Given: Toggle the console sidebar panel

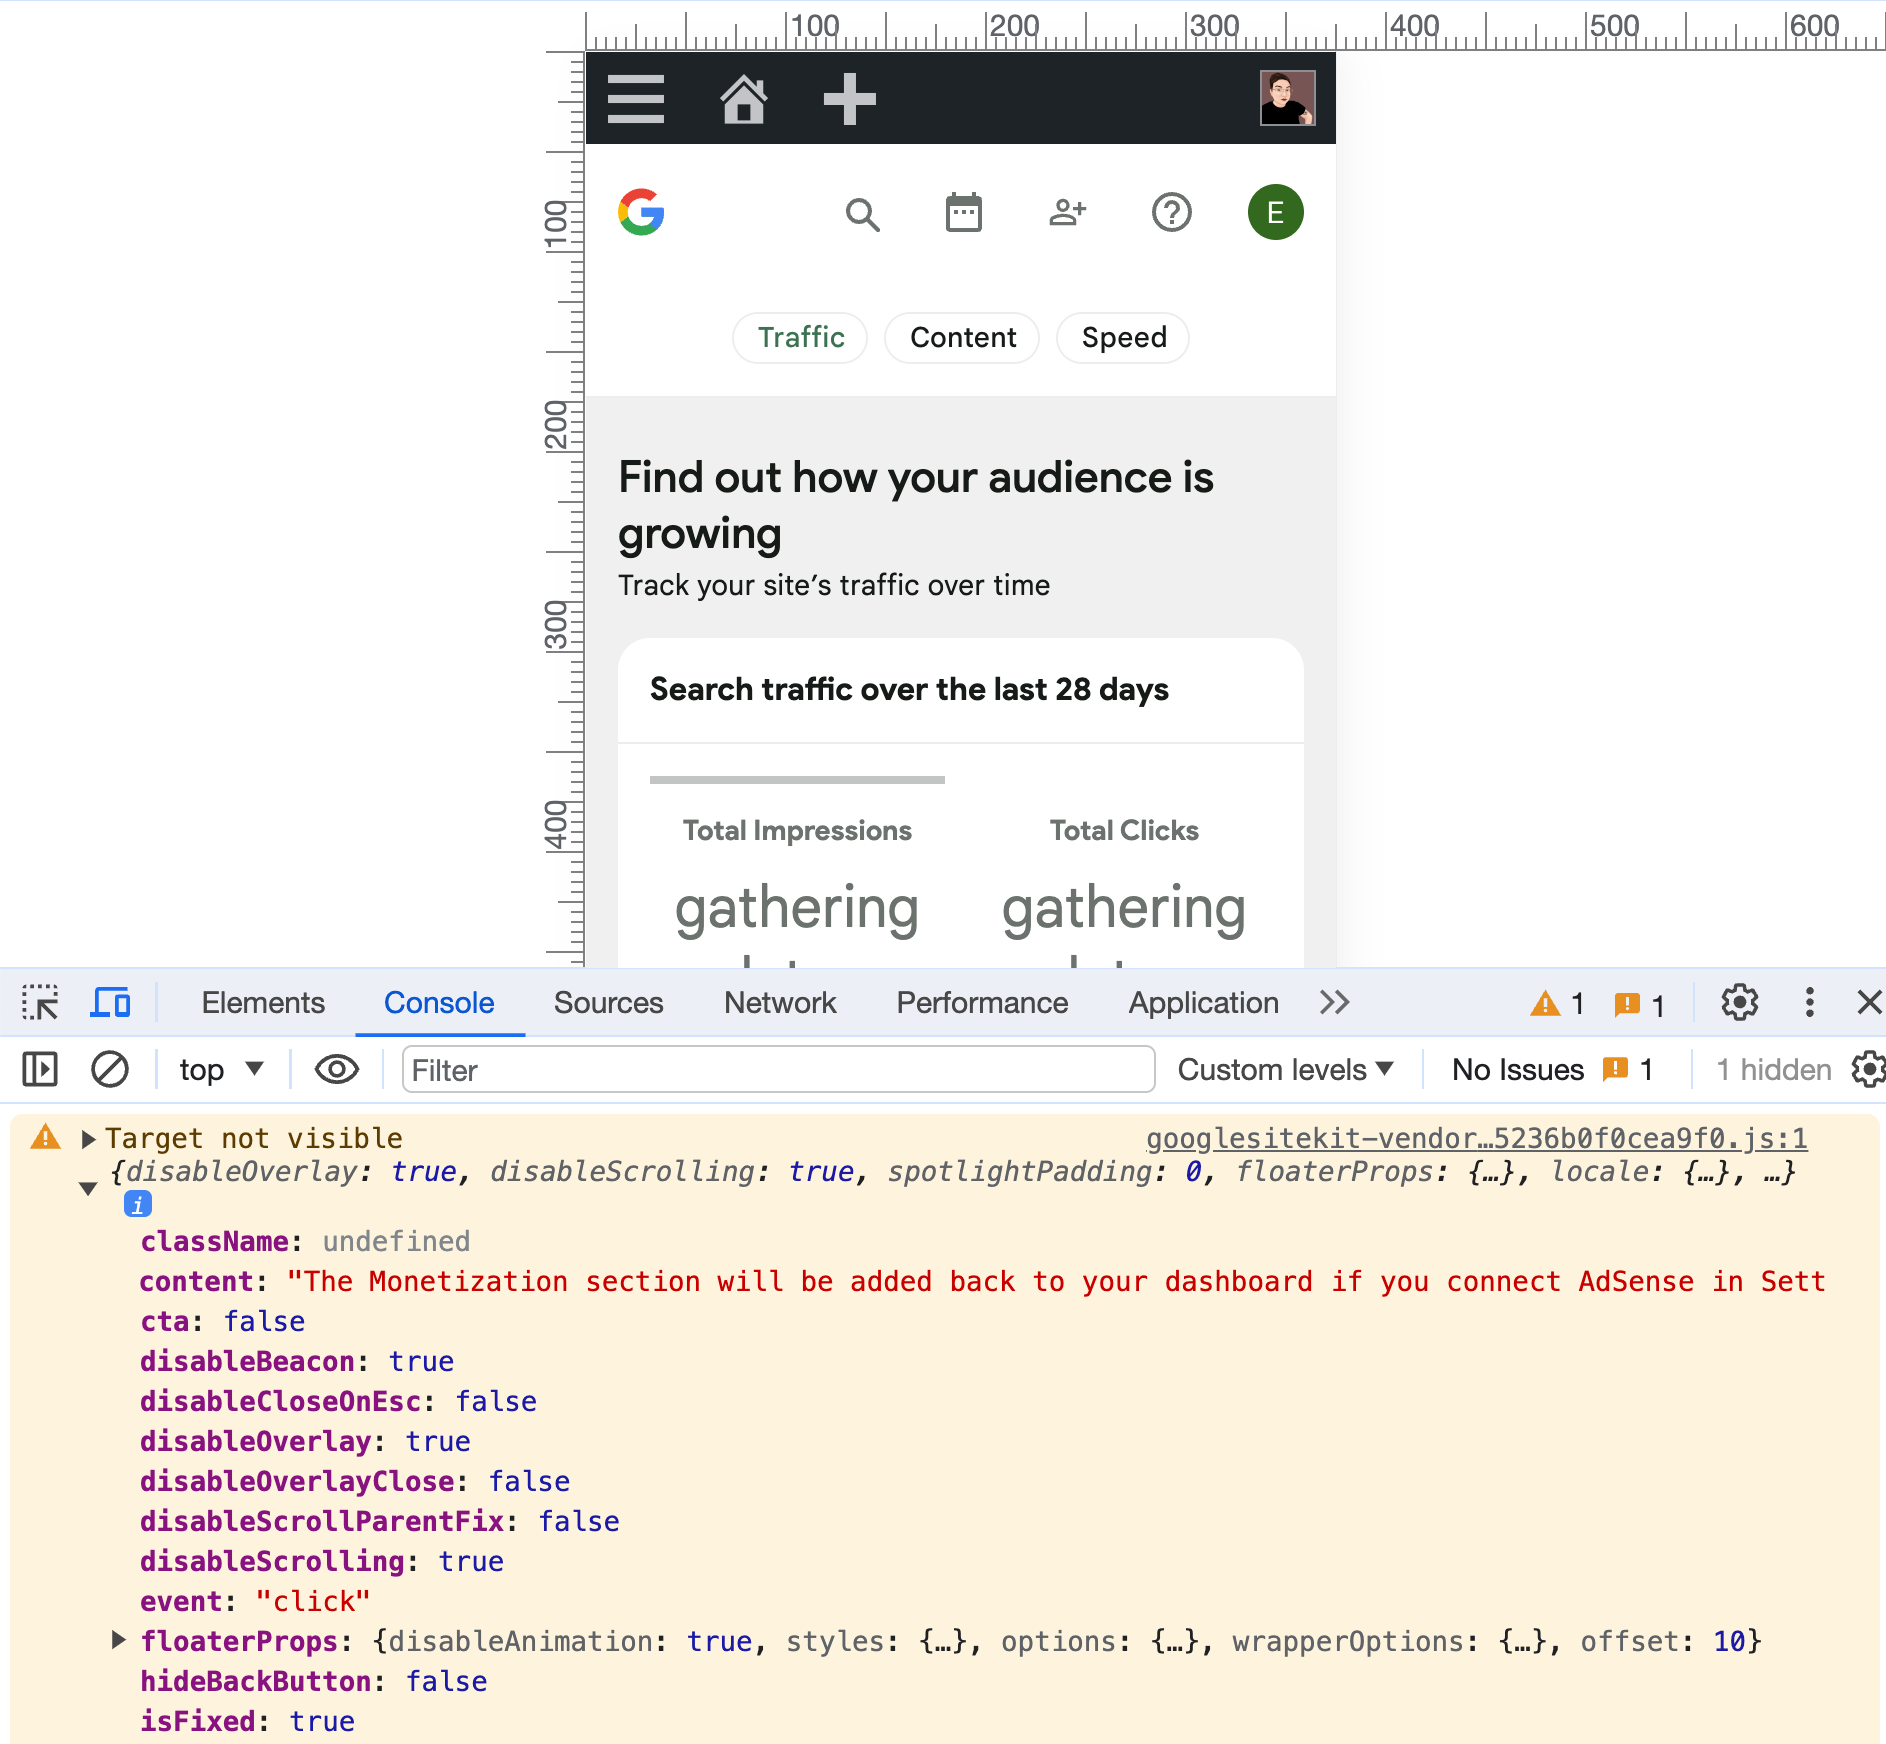Looking at the screenshot, I should point(40,1069).
